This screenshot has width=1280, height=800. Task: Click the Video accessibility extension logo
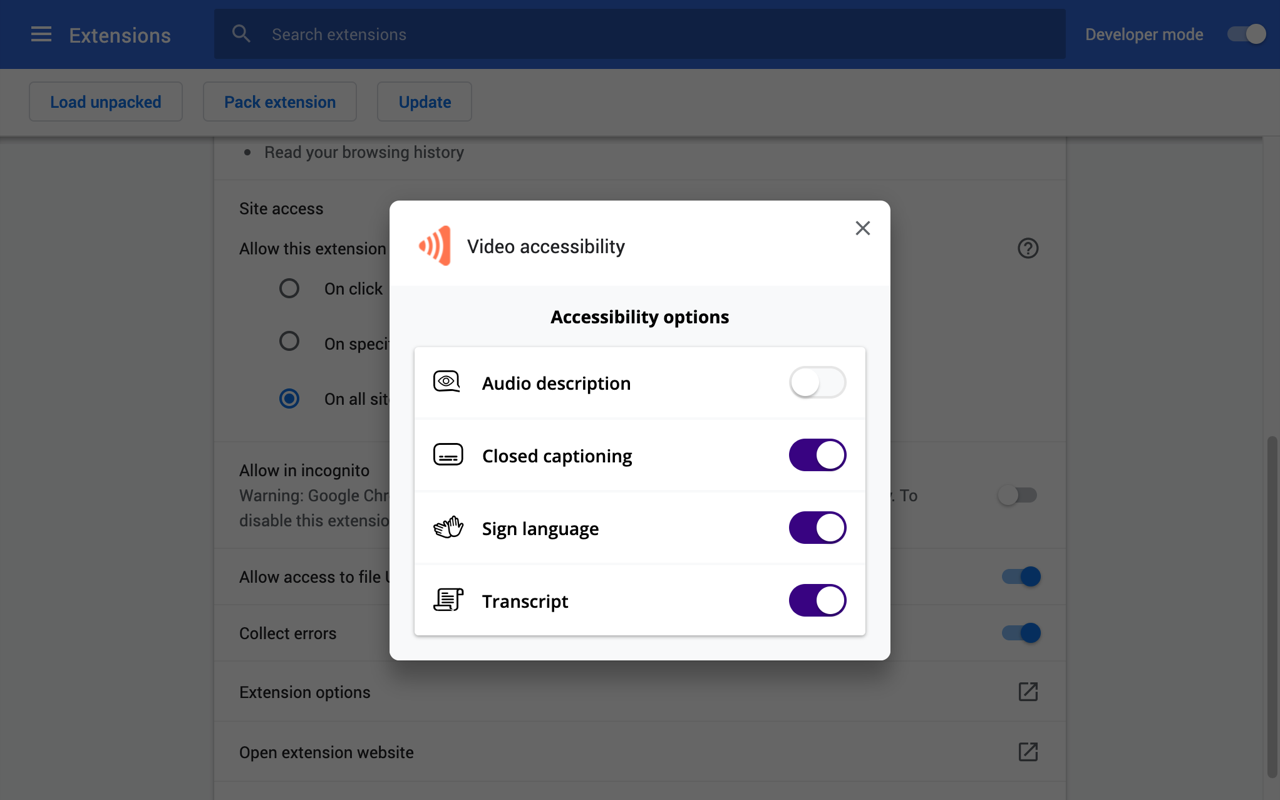pyautogui.click(x=434, y=245)
